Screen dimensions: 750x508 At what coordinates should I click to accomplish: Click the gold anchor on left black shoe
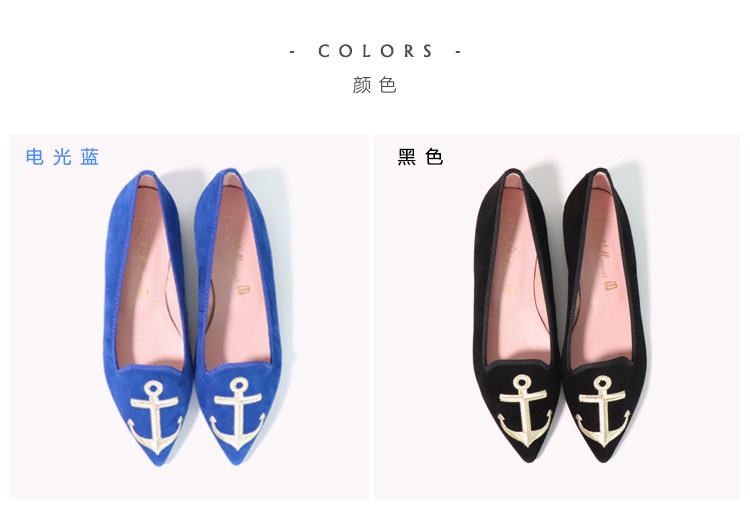click(524, 410)
